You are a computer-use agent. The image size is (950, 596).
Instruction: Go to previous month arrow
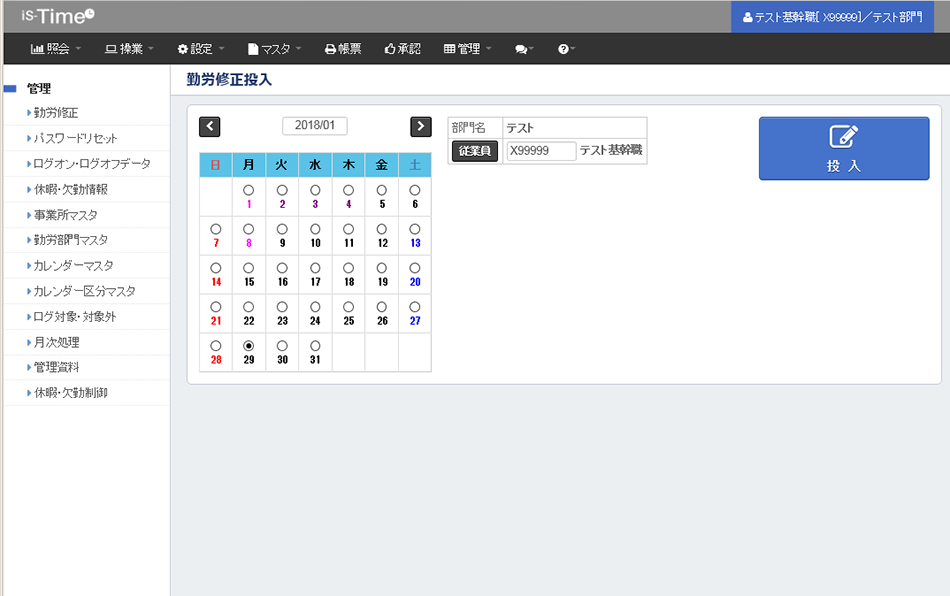(210, 127)
